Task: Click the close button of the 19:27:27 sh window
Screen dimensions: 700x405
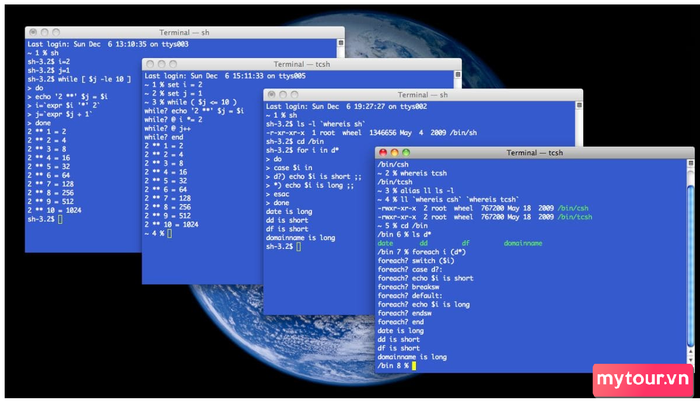Action: (x=271, y=95)
